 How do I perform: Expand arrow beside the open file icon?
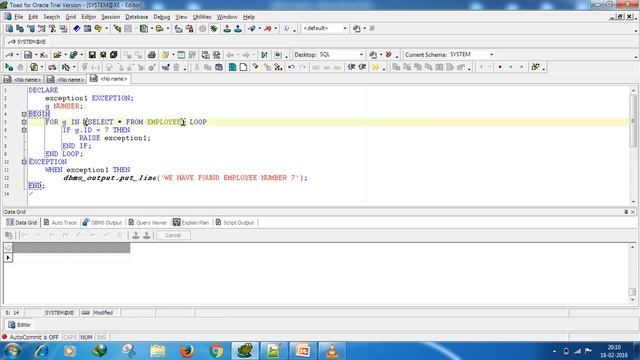(x=65, y=55)
